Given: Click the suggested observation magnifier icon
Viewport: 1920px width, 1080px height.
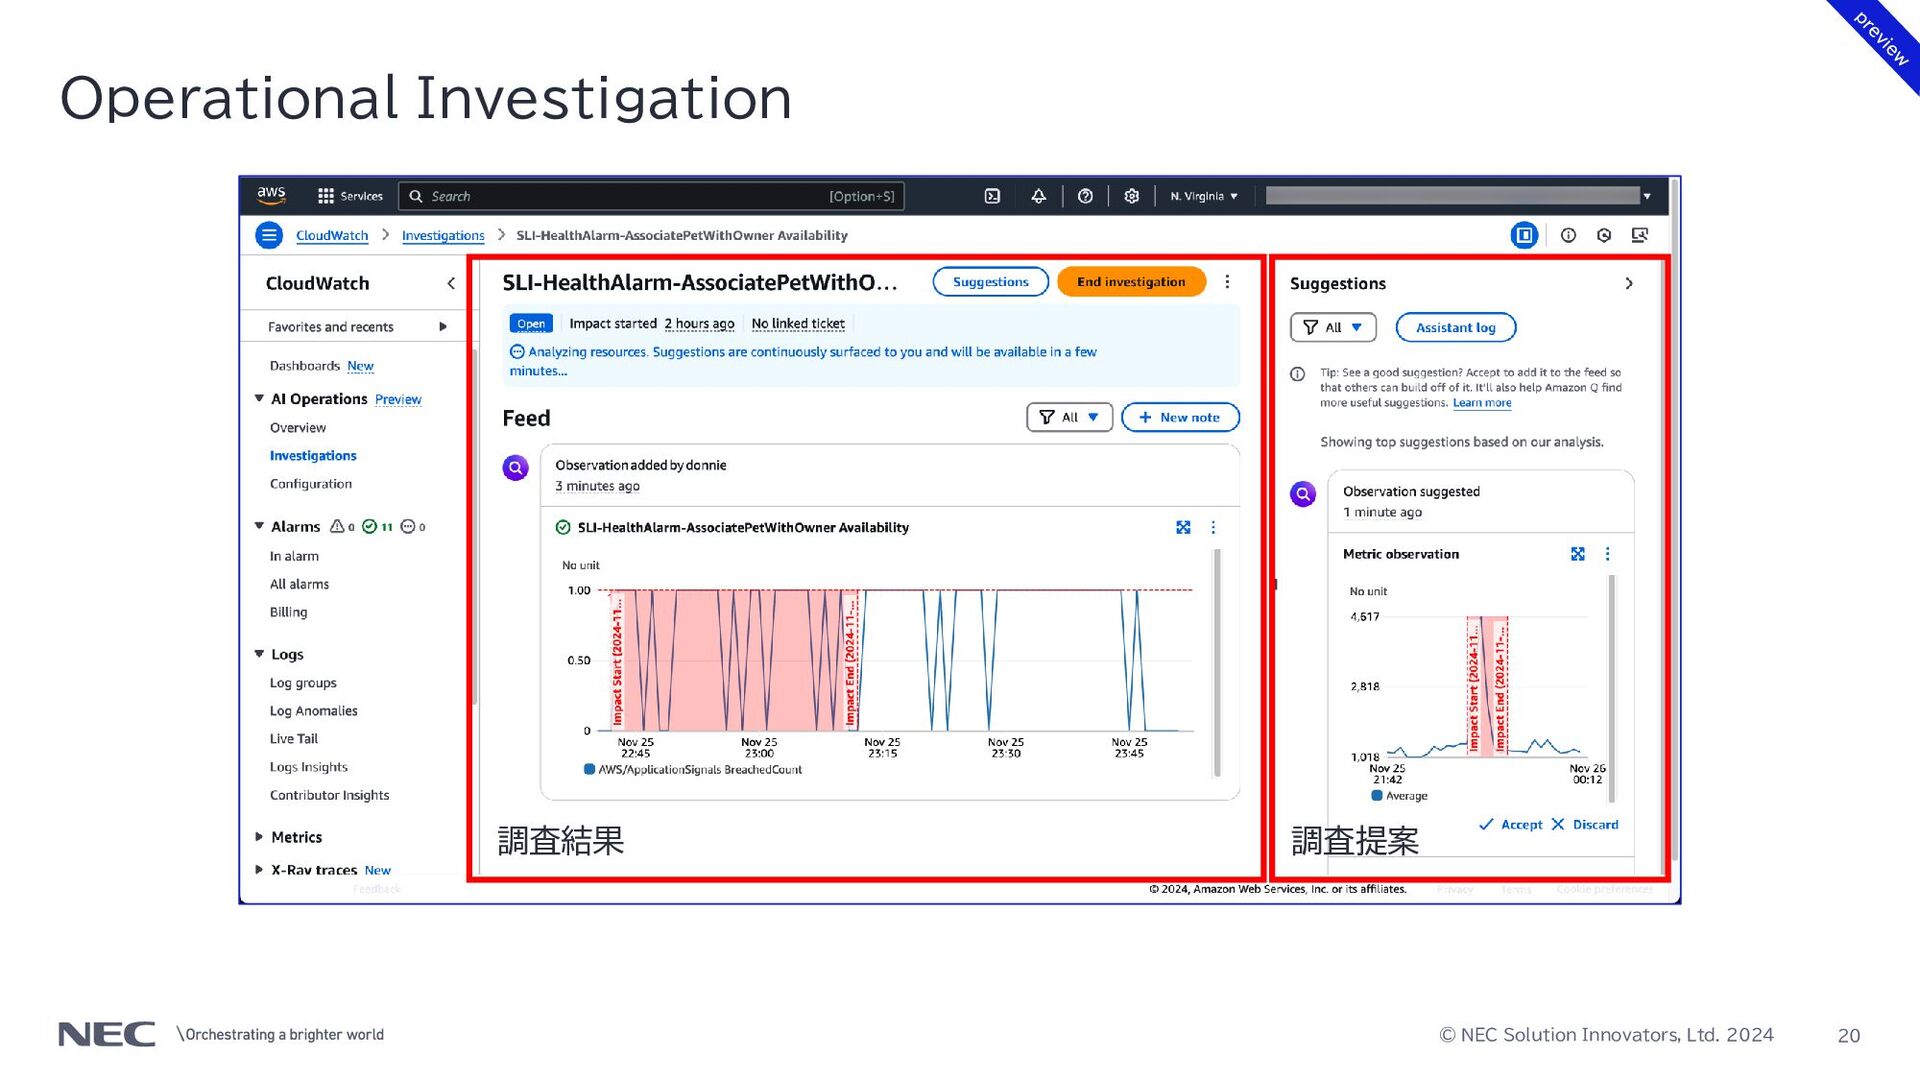Looking at the screenshot, I should [x=1303, y=494].
